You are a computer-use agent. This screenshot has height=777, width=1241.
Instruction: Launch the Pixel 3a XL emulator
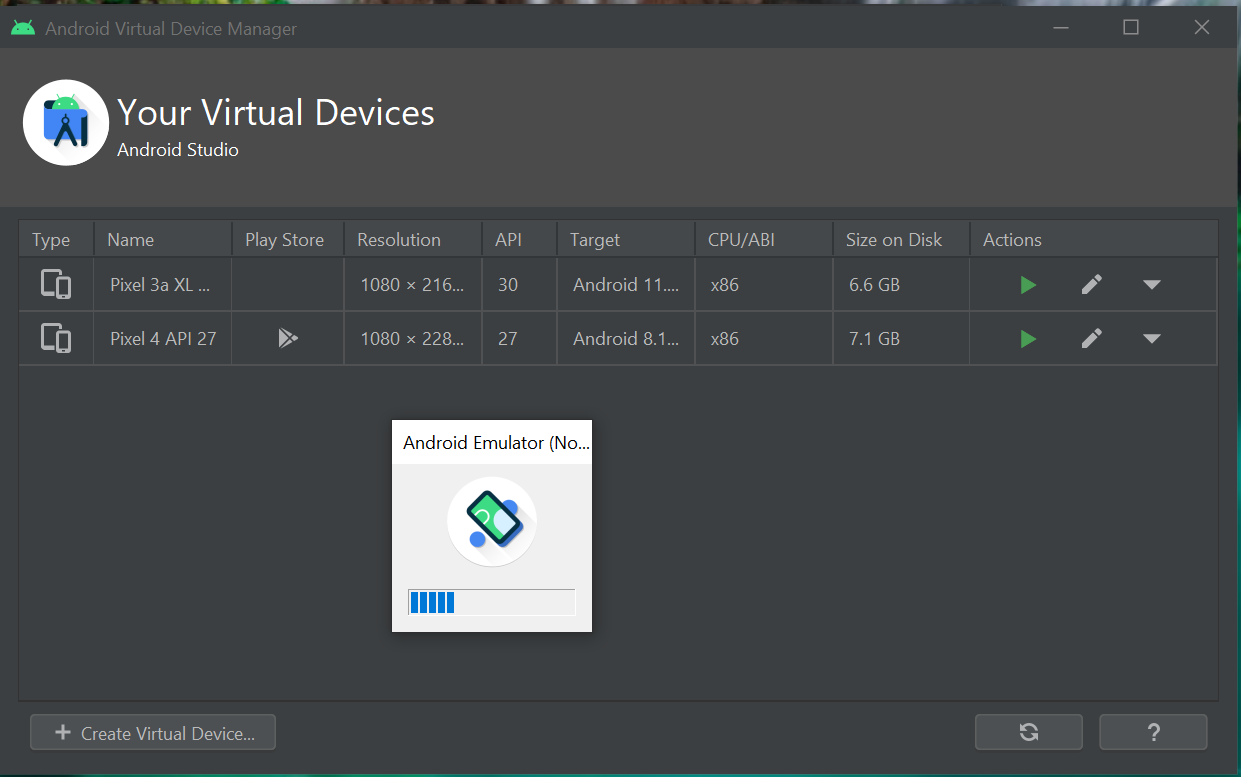[x=1028, y=285]
